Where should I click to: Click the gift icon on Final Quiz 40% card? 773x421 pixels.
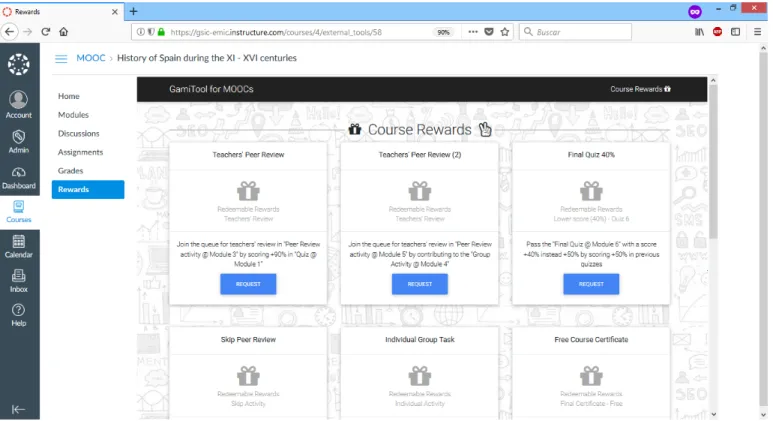(591, 191)
